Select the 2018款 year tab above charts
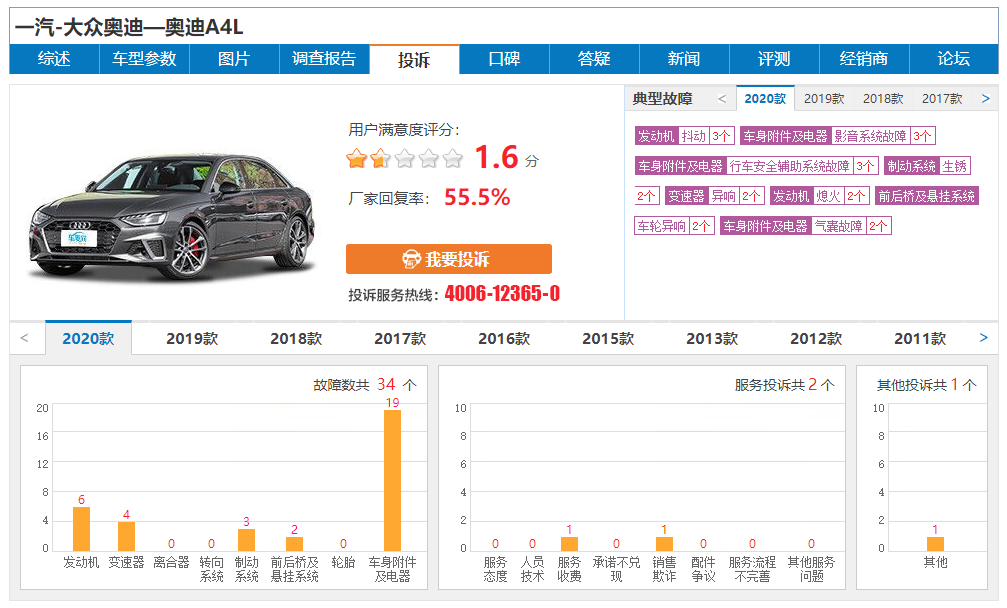 296,338
